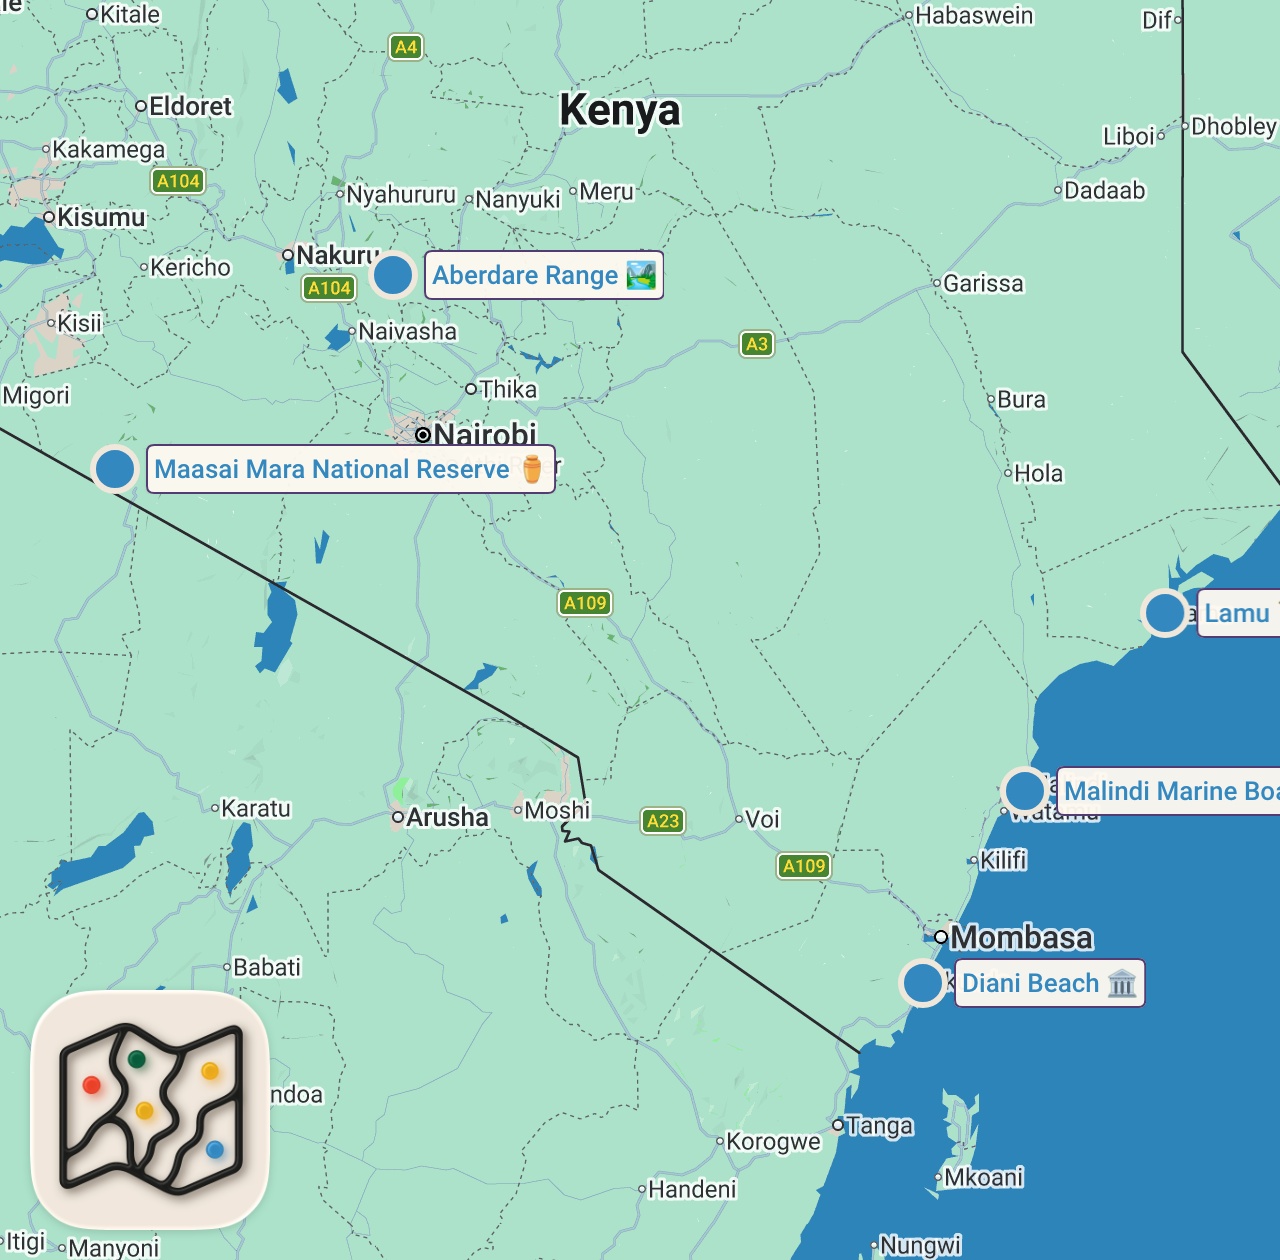Click the A109 shield south of Nairobi
The width and height of the screenshot is (1280, 1260).
tap(585, 603)
